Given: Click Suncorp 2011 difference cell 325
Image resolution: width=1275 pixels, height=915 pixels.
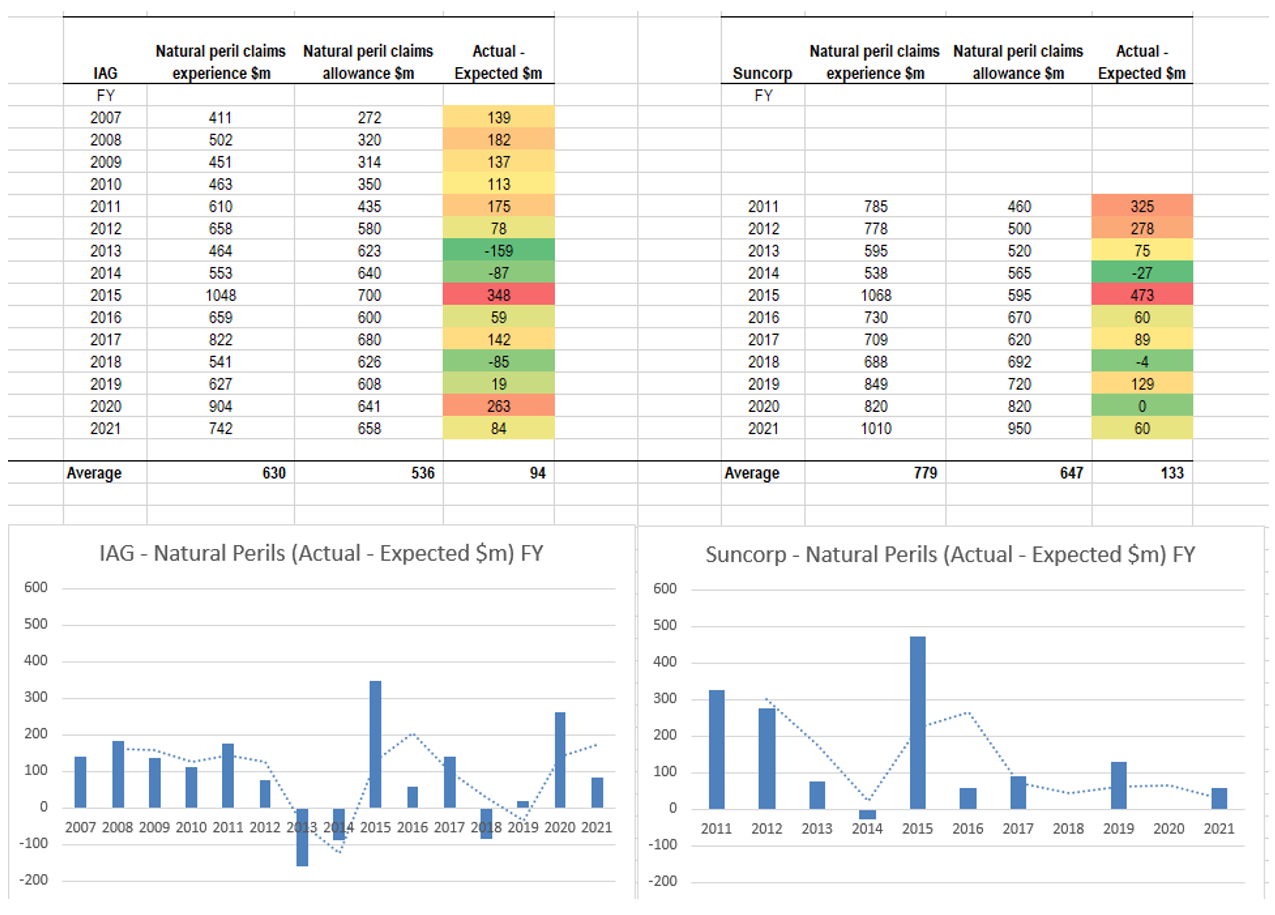Looking at the screenshot, I should pyautogui.click(x=1142, y=206).
